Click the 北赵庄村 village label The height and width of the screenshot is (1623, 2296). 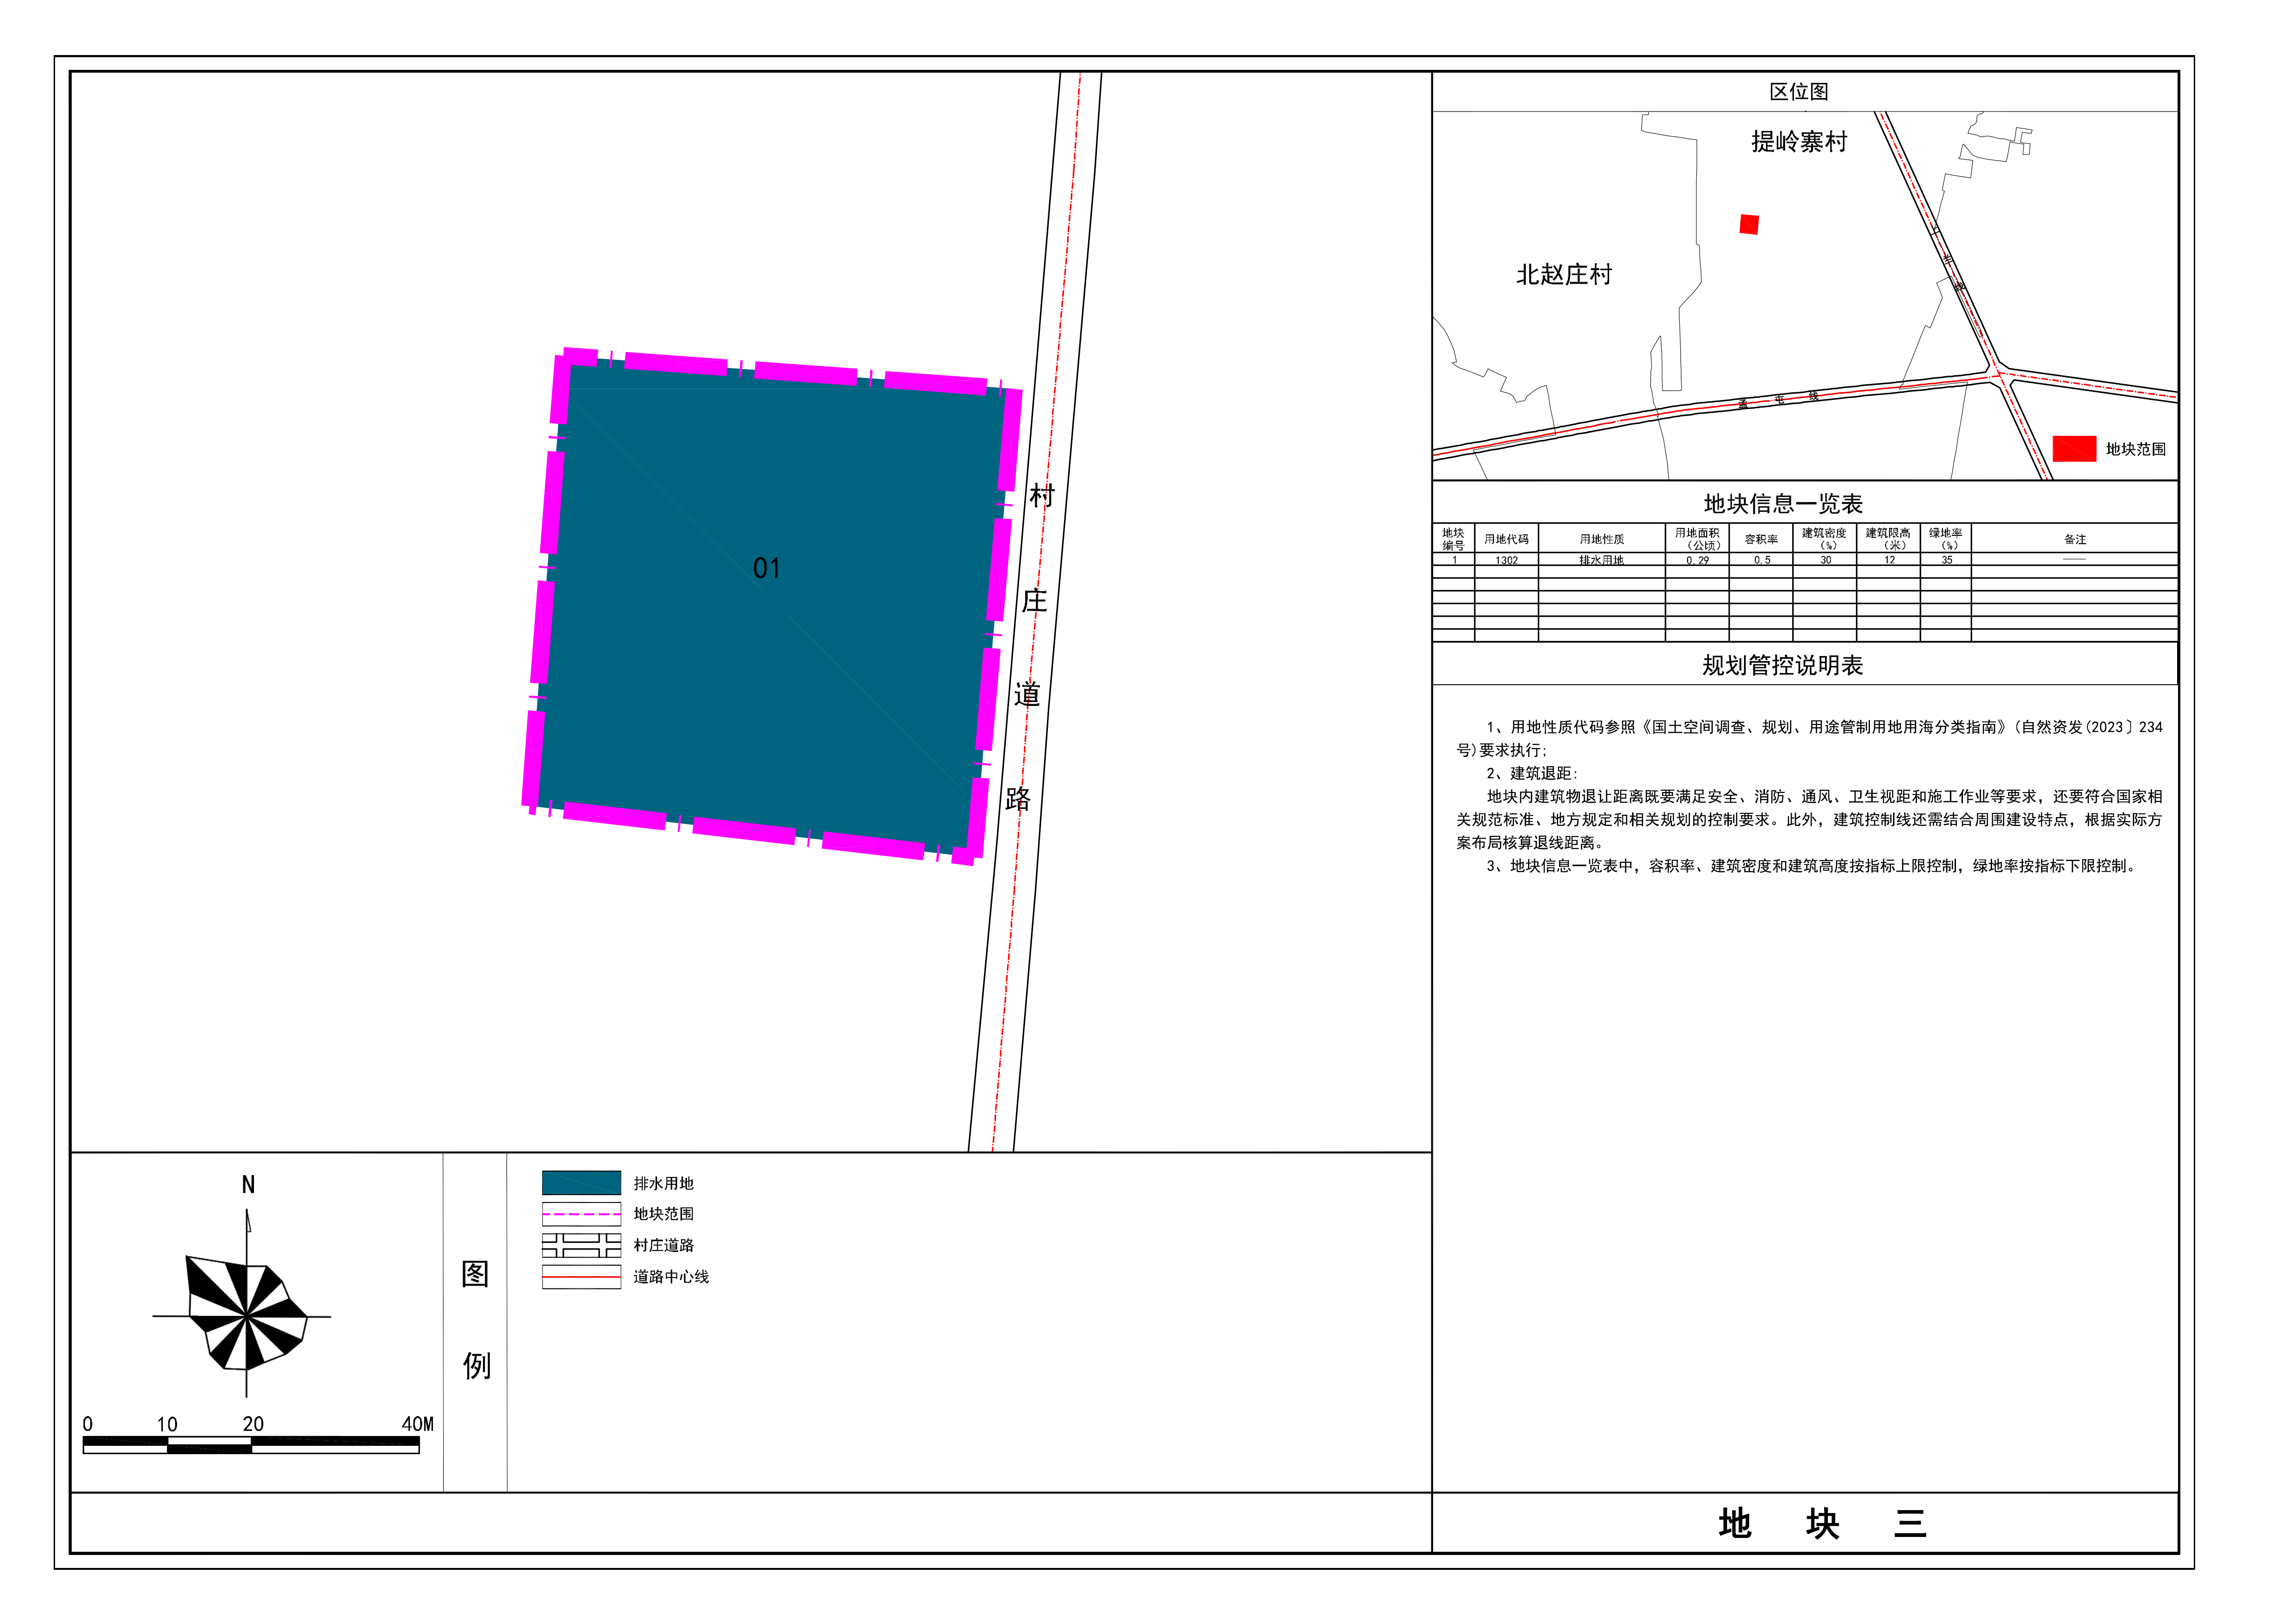point(1564,274)
